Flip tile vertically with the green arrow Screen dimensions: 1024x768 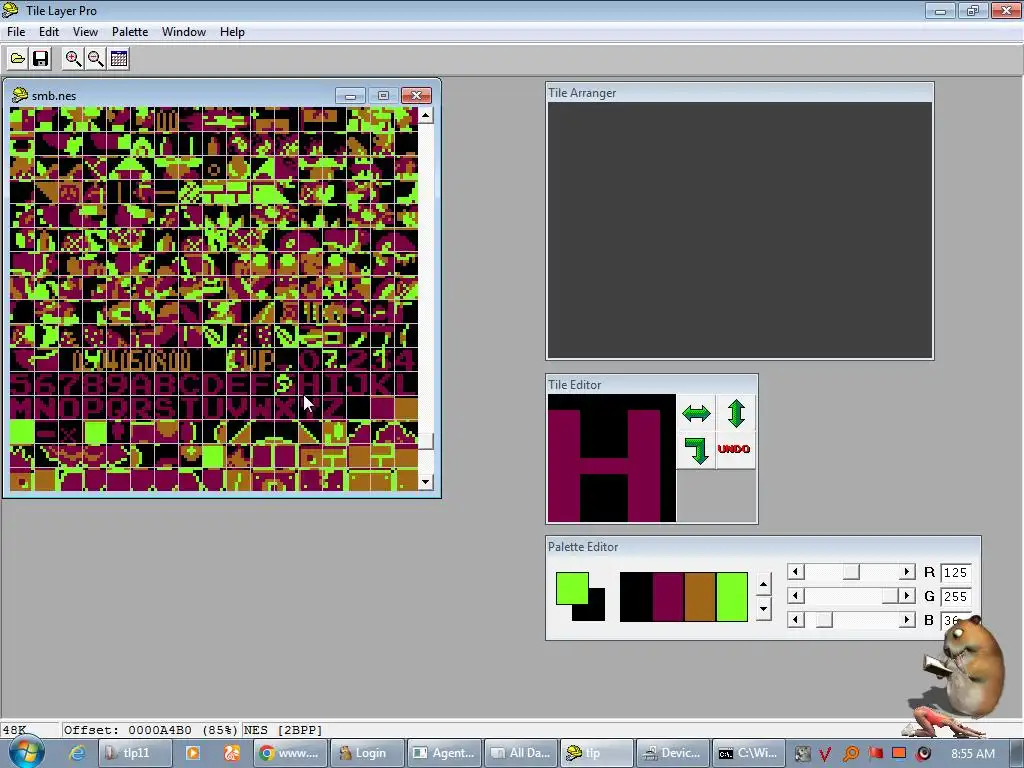click(x=736, y=413)
